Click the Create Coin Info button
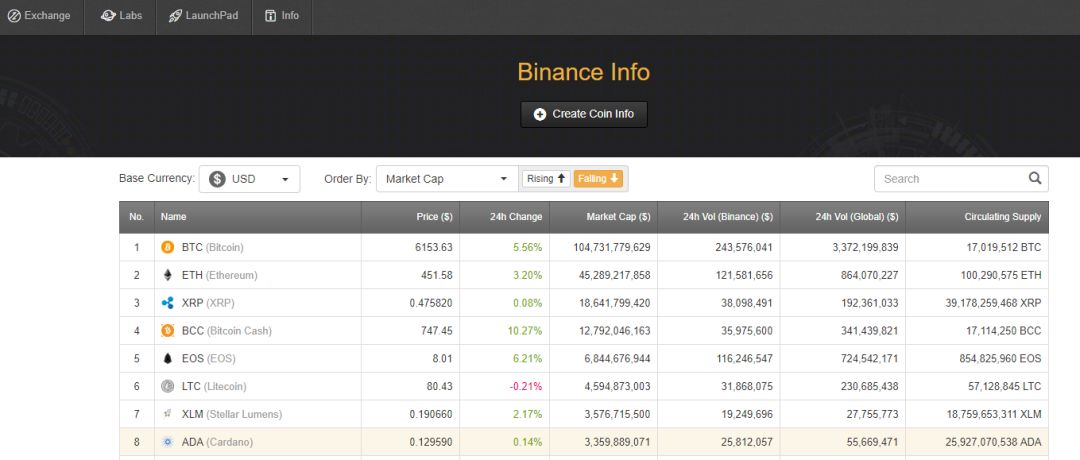1080x460 pixels. point(584,114)
